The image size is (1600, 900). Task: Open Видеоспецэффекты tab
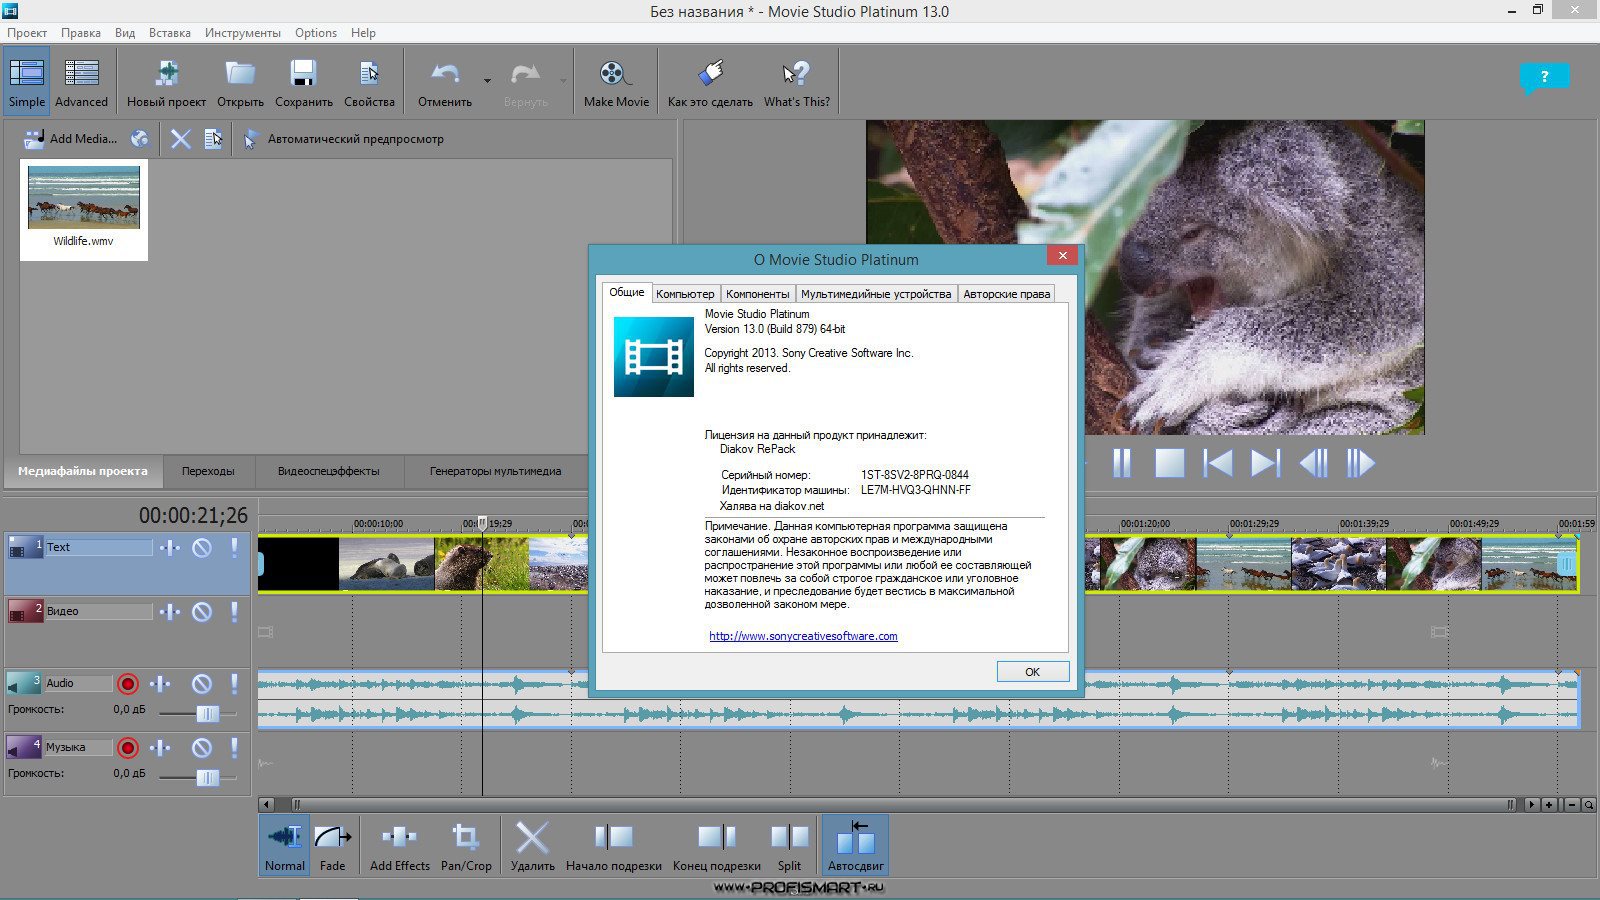[329, 471]
